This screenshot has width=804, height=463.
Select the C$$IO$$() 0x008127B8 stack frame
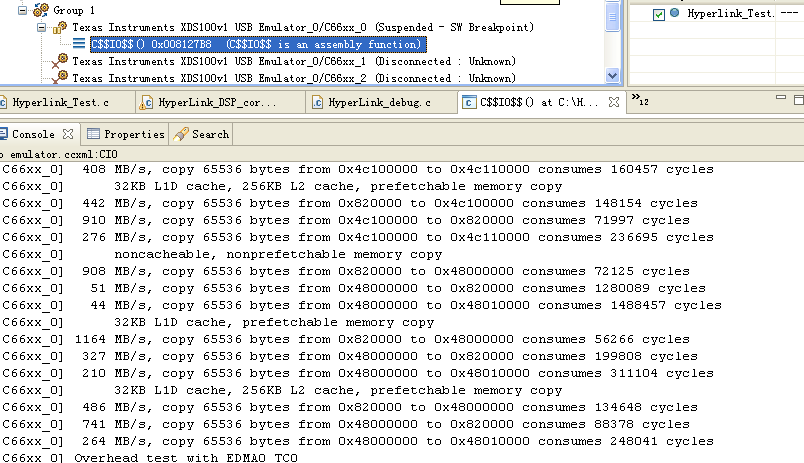[258, 45]
